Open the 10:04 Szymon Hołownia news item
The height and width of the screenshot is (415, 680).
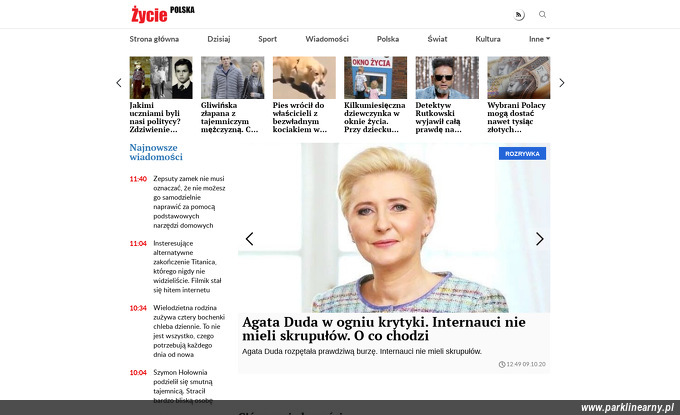tap(183, 386)
